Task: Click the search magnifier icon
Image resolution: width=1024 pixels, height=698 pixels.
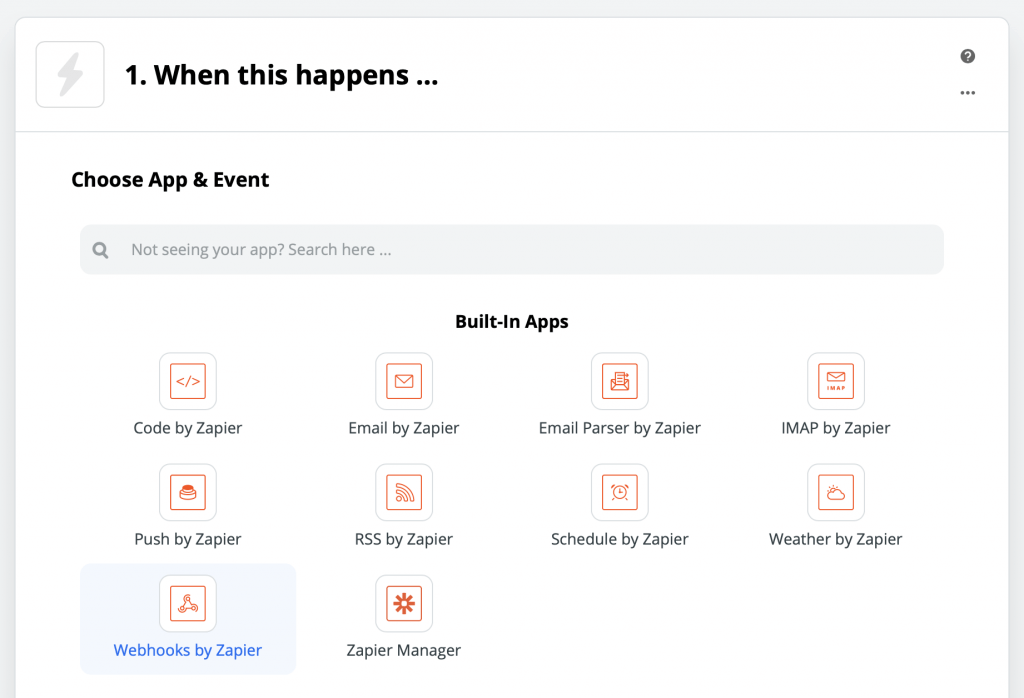Action: click(x=101, y=250)
